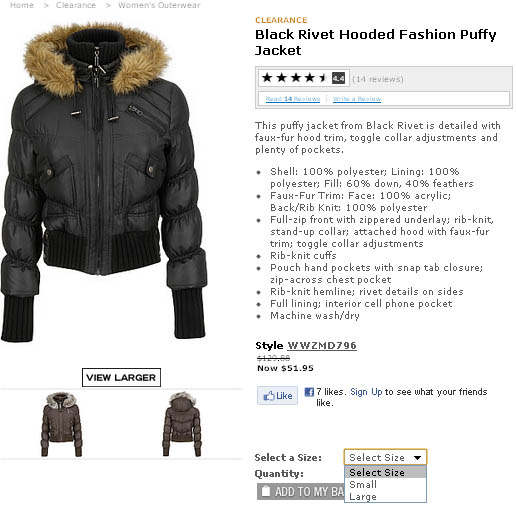Screen dimensions: 516x506
Task: Open Write a Review link
Action: coord(357,99)
